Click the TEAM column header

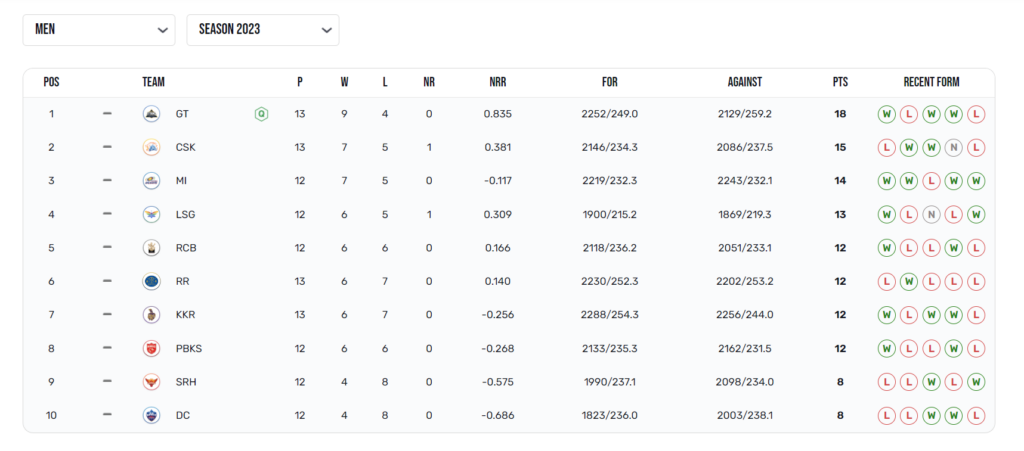tap(153, 82)
